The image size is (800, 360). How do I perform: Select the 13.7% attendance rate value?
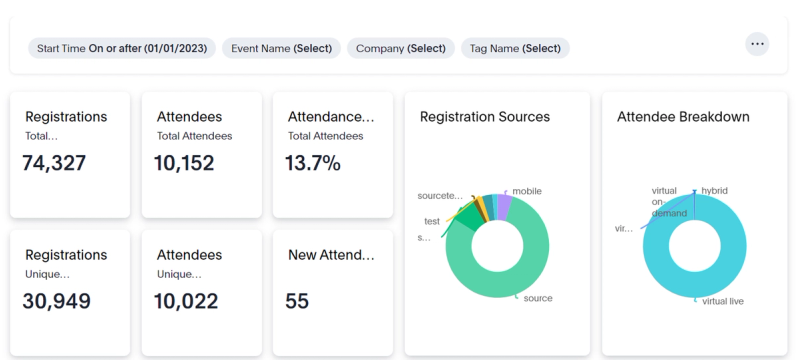click(313, 163)
